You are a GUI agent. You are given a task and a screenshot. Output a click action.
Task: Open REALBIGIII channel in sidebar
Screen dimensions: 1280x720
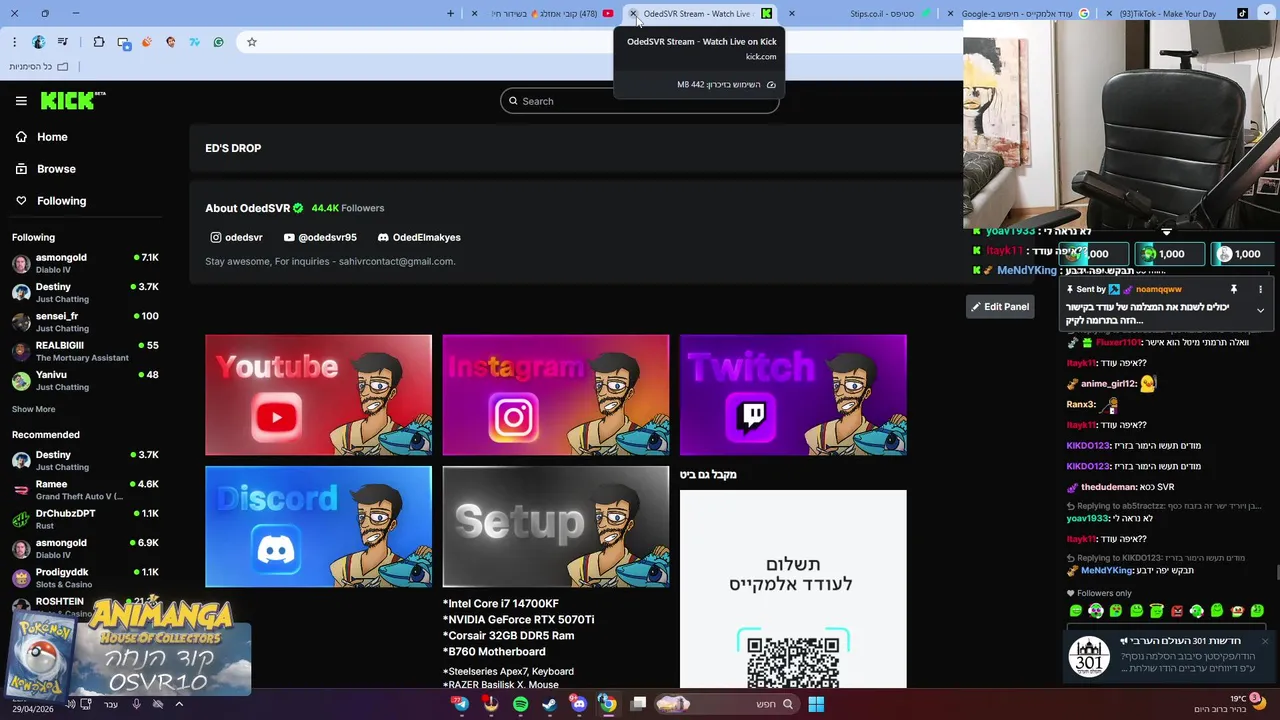(85, 351)
